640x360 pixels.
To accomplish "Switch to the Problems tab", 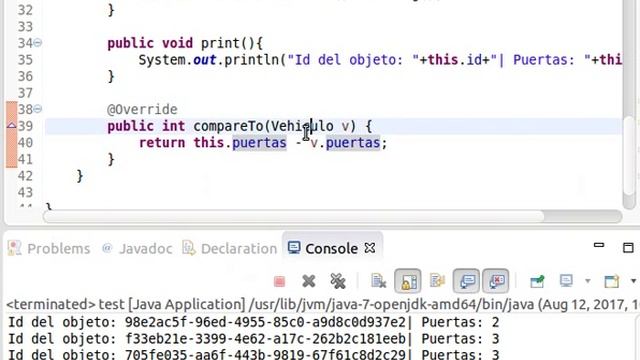I will click(49, 248).
